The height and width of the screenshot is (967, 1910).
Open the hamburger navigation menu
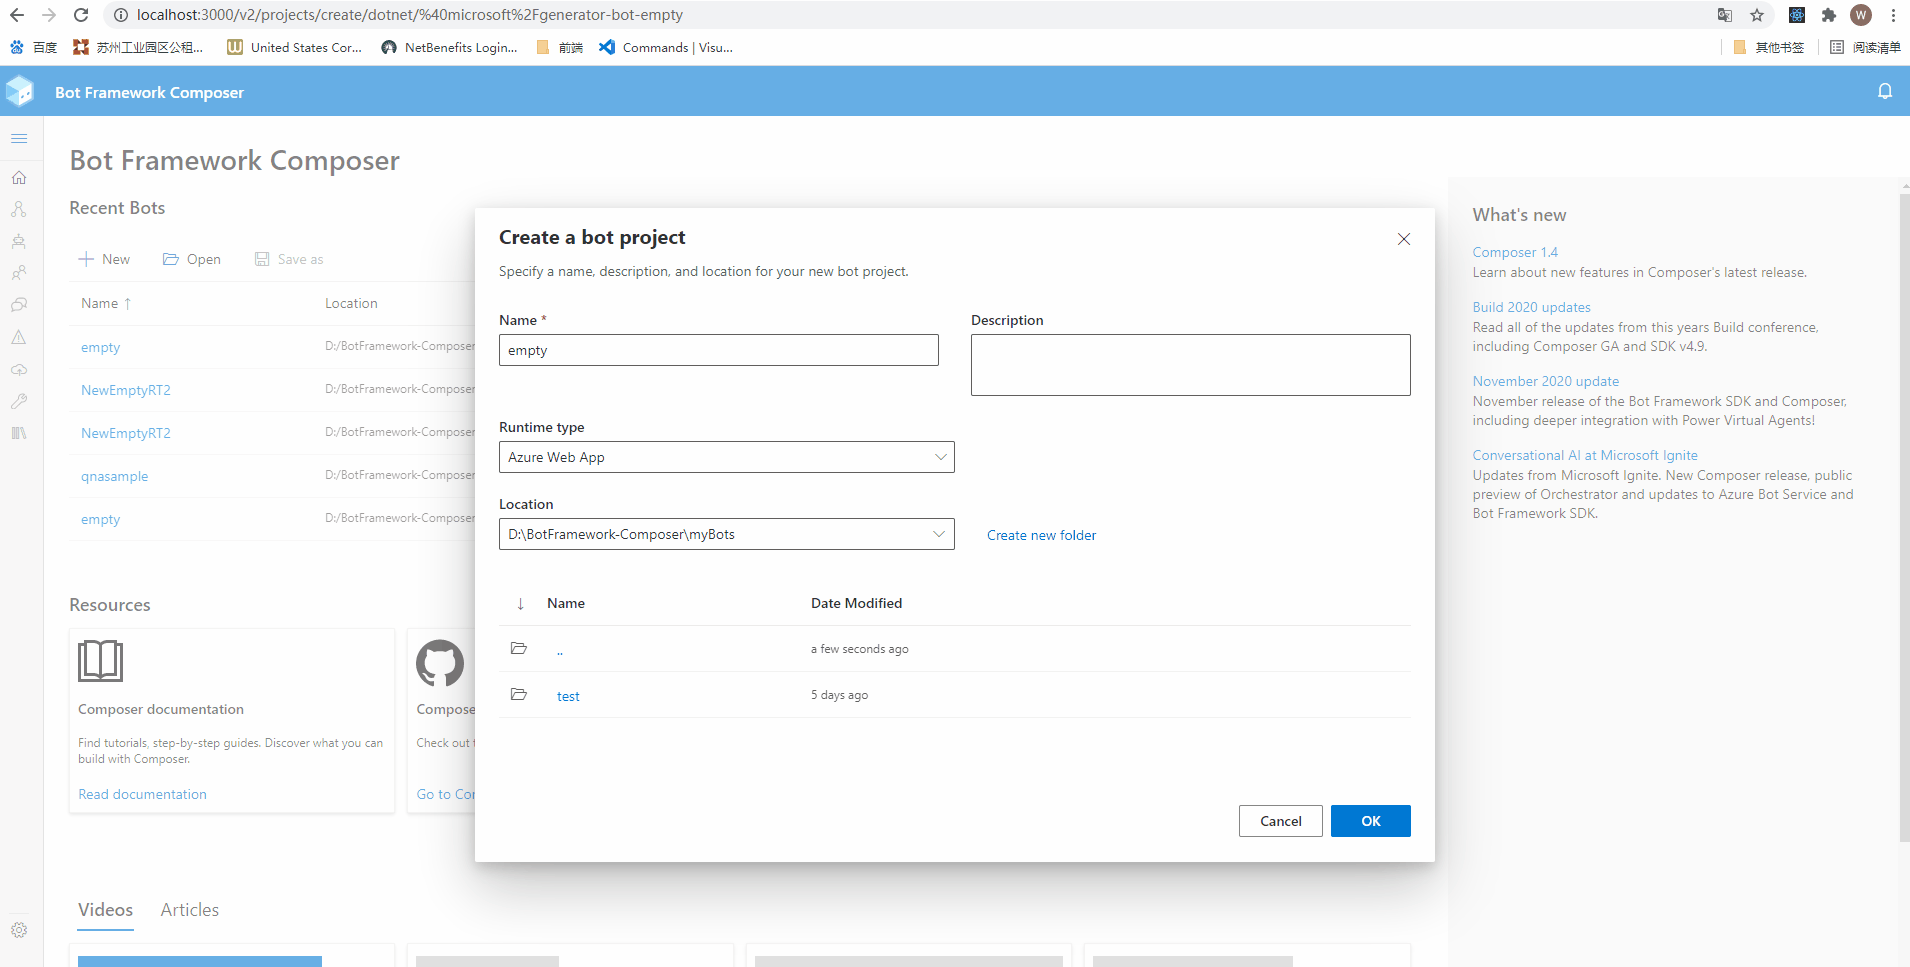pyautogui.click(x=19, y=138)
